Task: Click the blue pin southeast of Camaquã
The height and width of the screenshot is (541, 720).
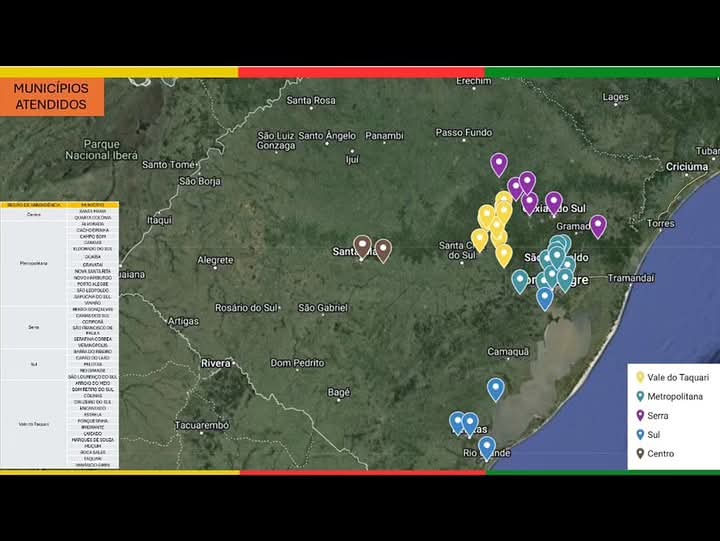Action: tap(495, 388)
